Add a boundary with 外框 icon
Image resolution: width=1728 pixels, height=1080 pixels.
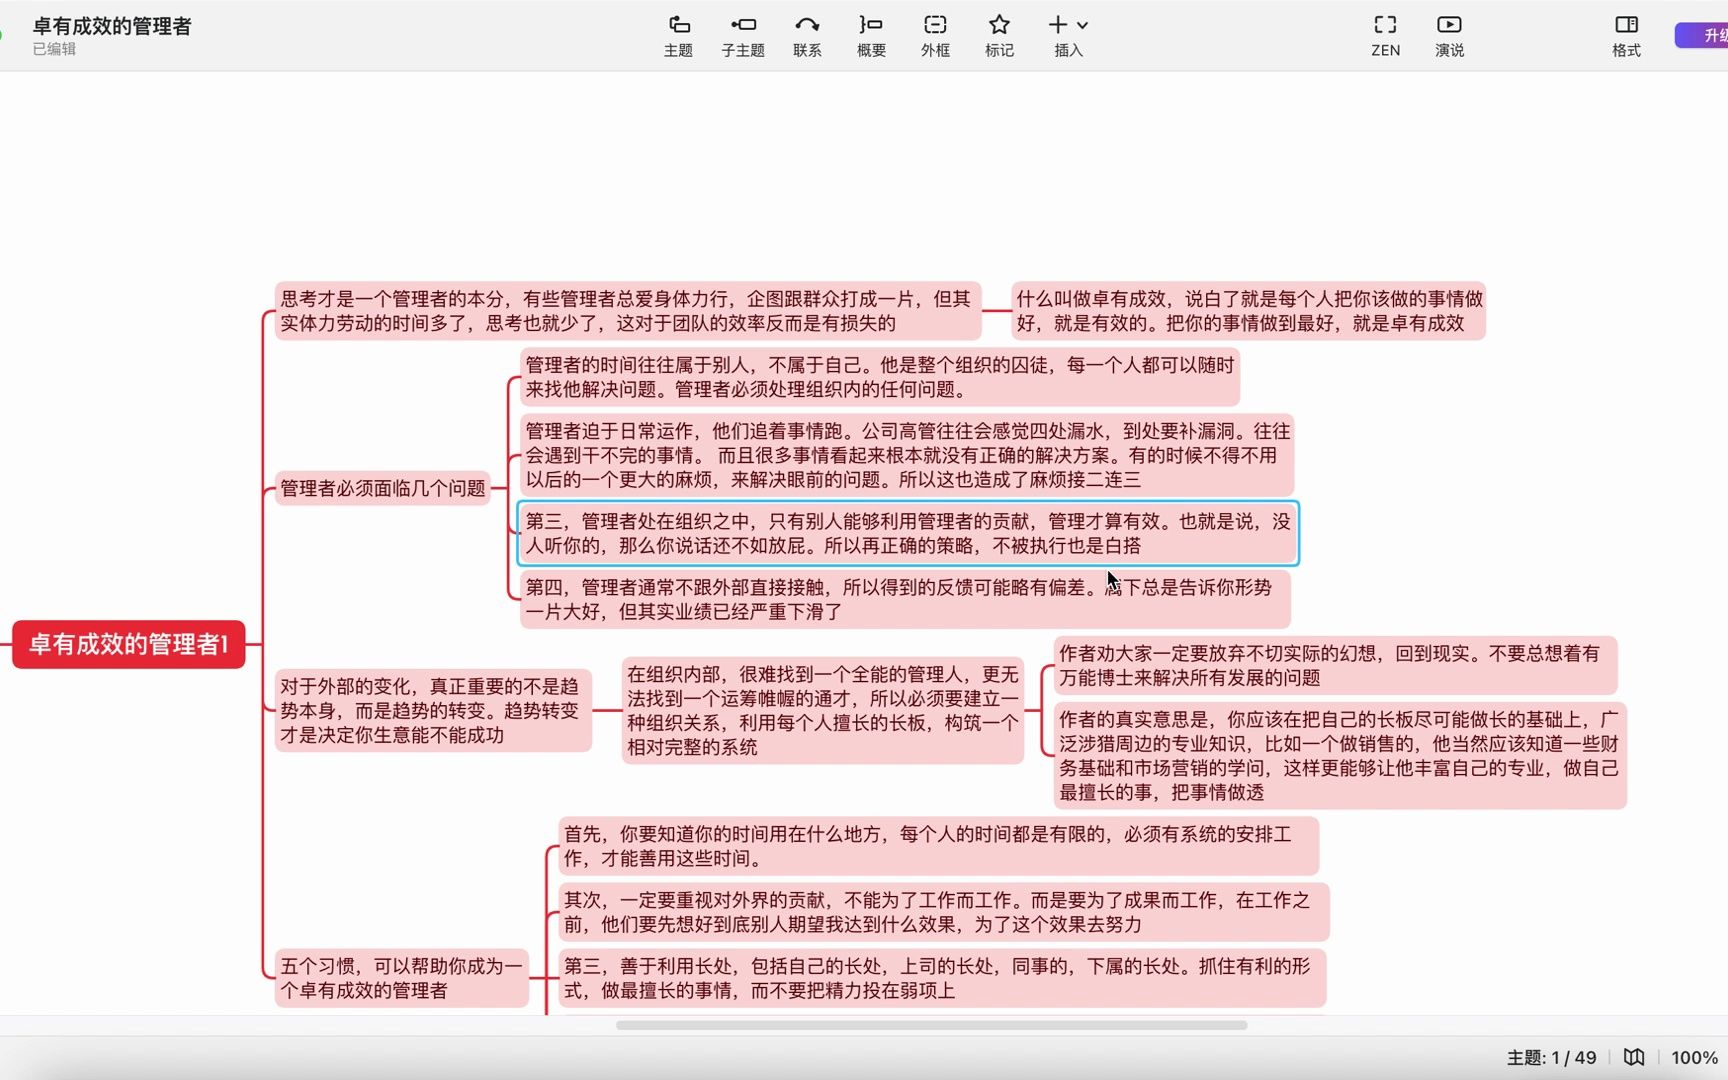click(x=935, y=36)
